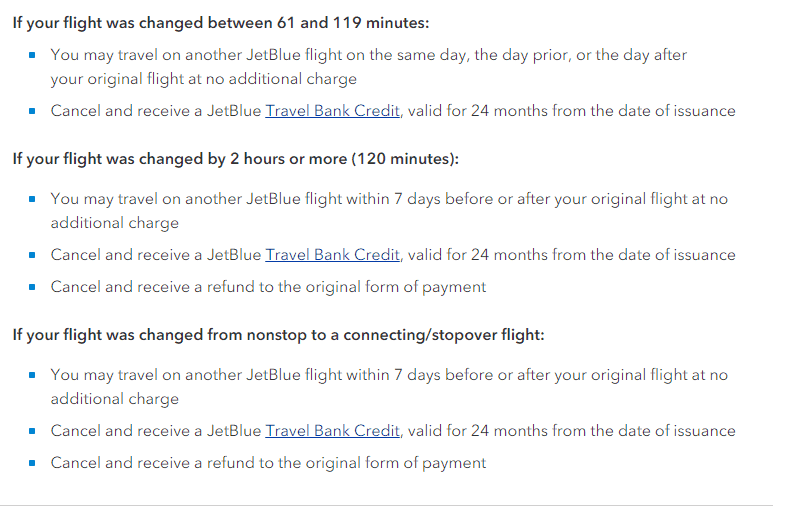Click blue bullet before 'within 7 days' item in 2 hours section
Image resolution: width=797 pixels, height=519 pixels.
pos(32,199)
